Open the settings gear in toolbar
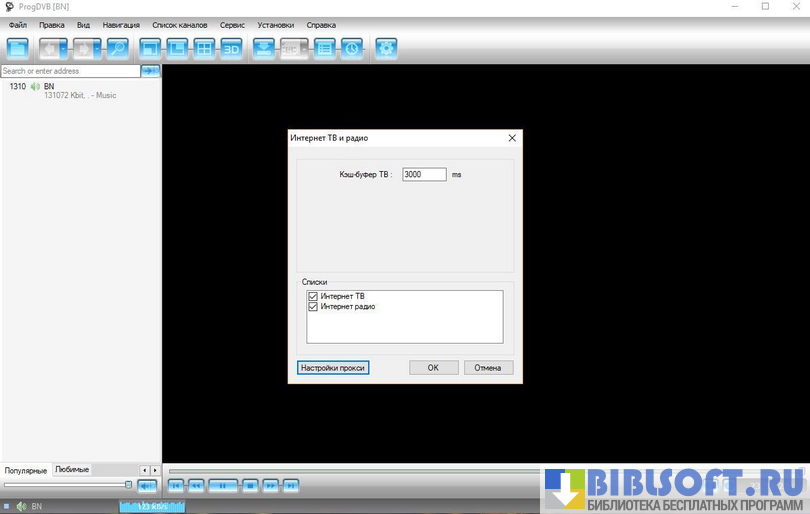810x514 pixels. (386, 48)
